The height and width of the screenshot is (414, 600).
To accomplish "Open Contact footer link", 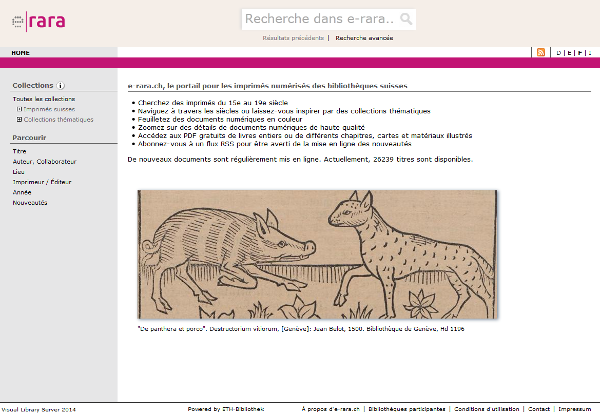I will pyautogui.click(x=539, y=409).
